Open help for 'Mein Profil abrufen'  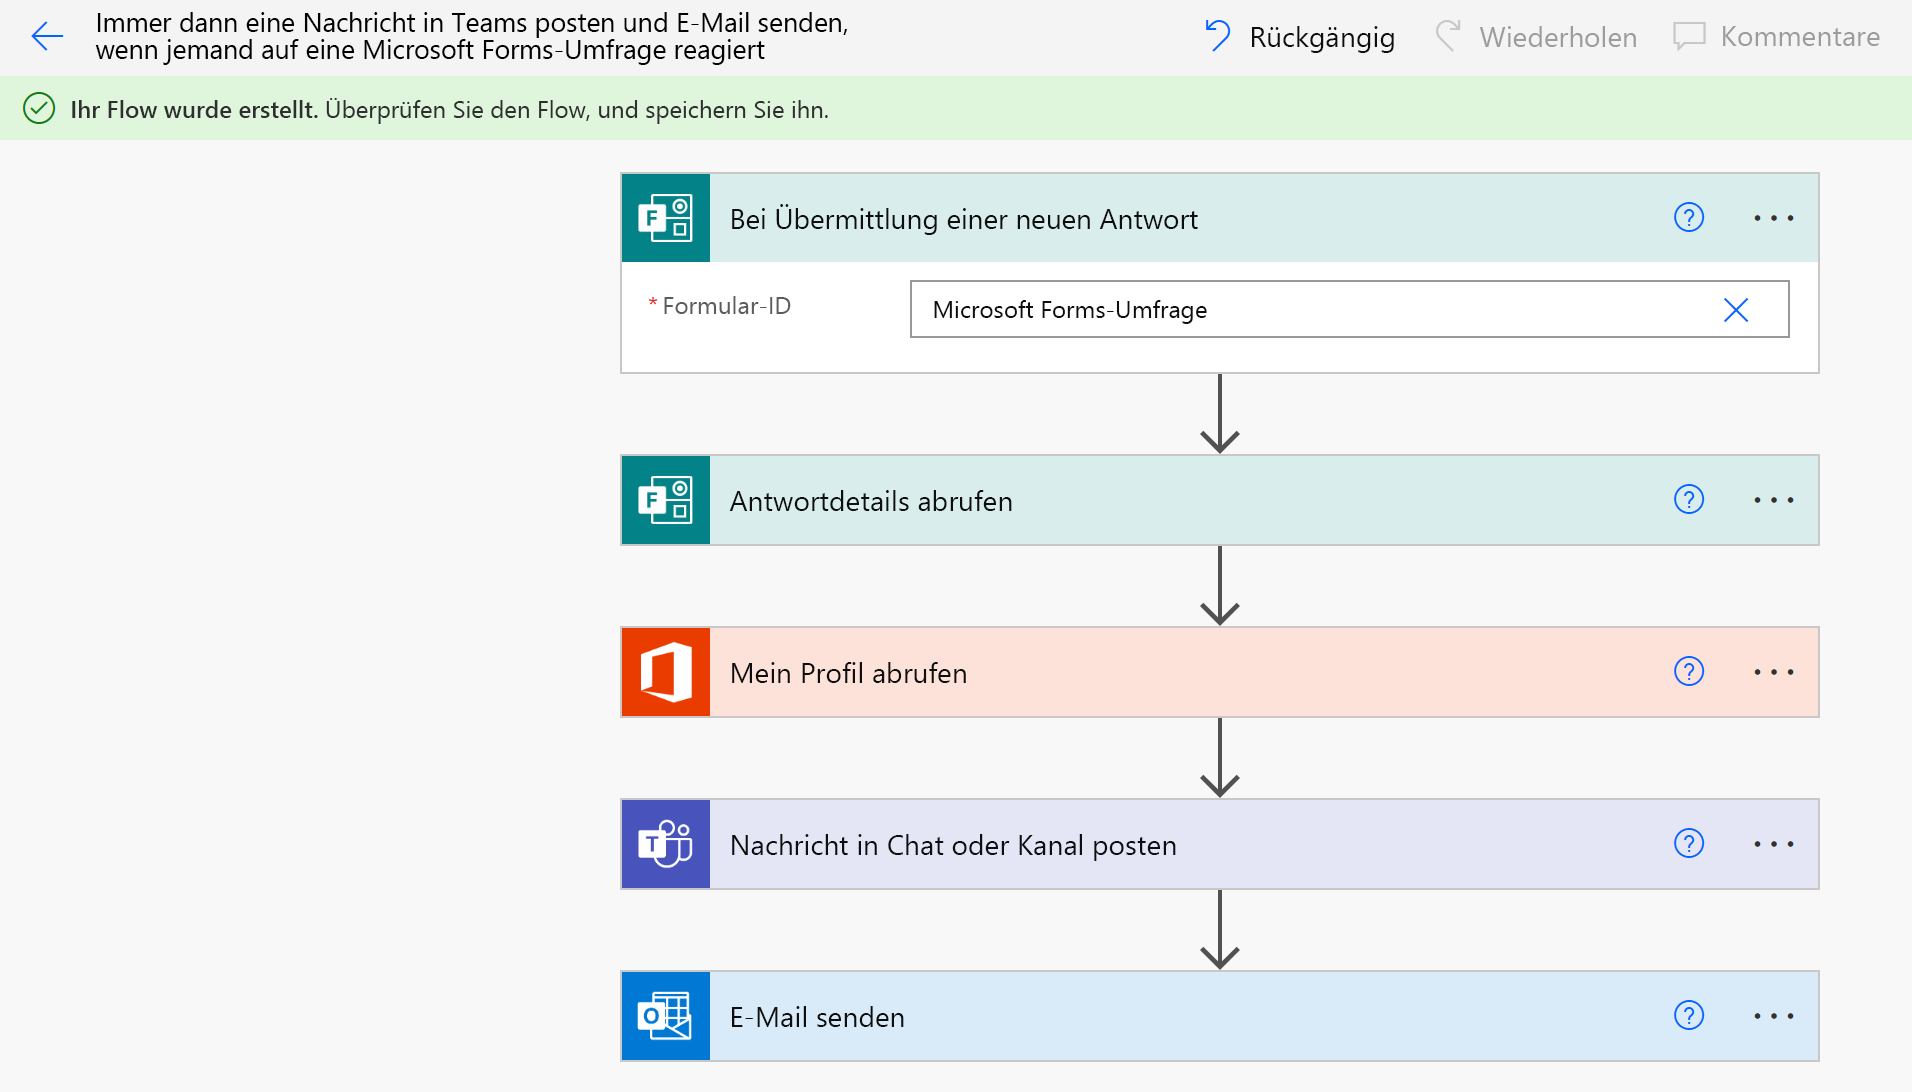tap(1689, 671)
